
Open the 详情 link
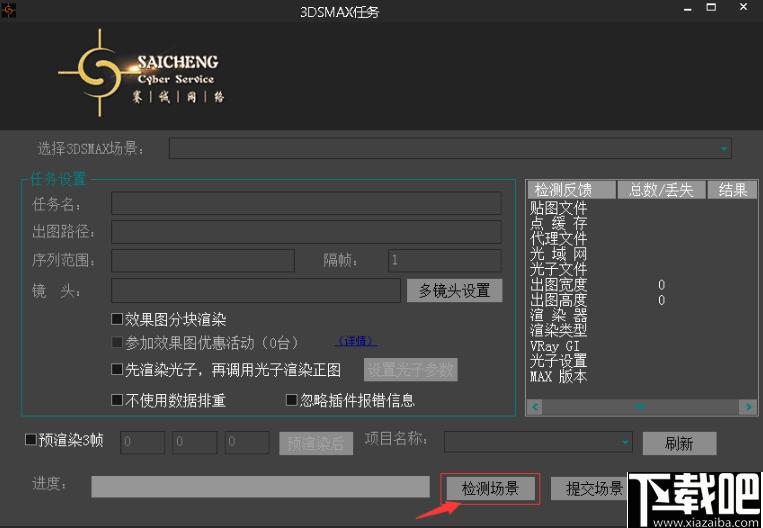(357, 342)
